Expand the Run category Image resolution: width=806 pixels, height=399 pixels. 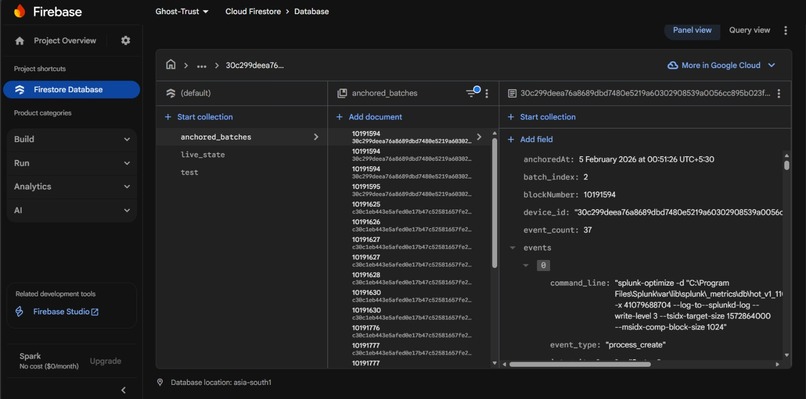point(72,163)
